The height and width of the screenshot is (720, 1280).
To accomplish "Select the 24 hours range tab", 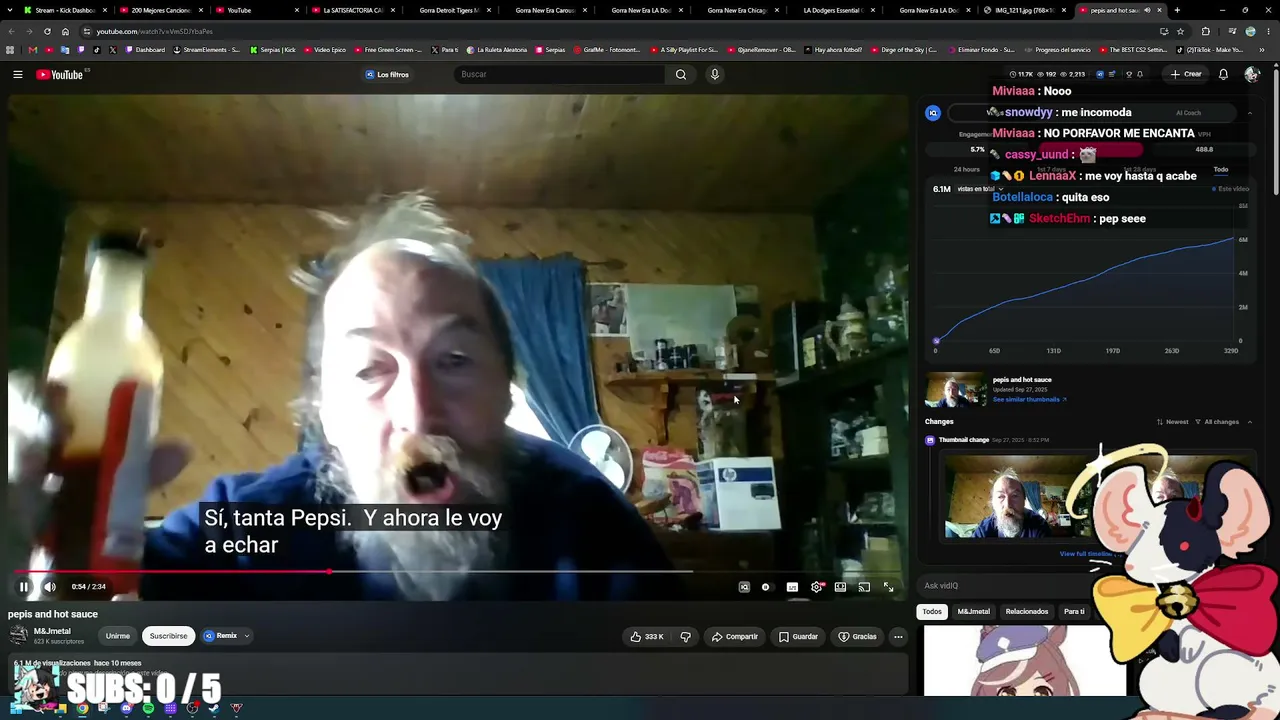I will 967,169.
